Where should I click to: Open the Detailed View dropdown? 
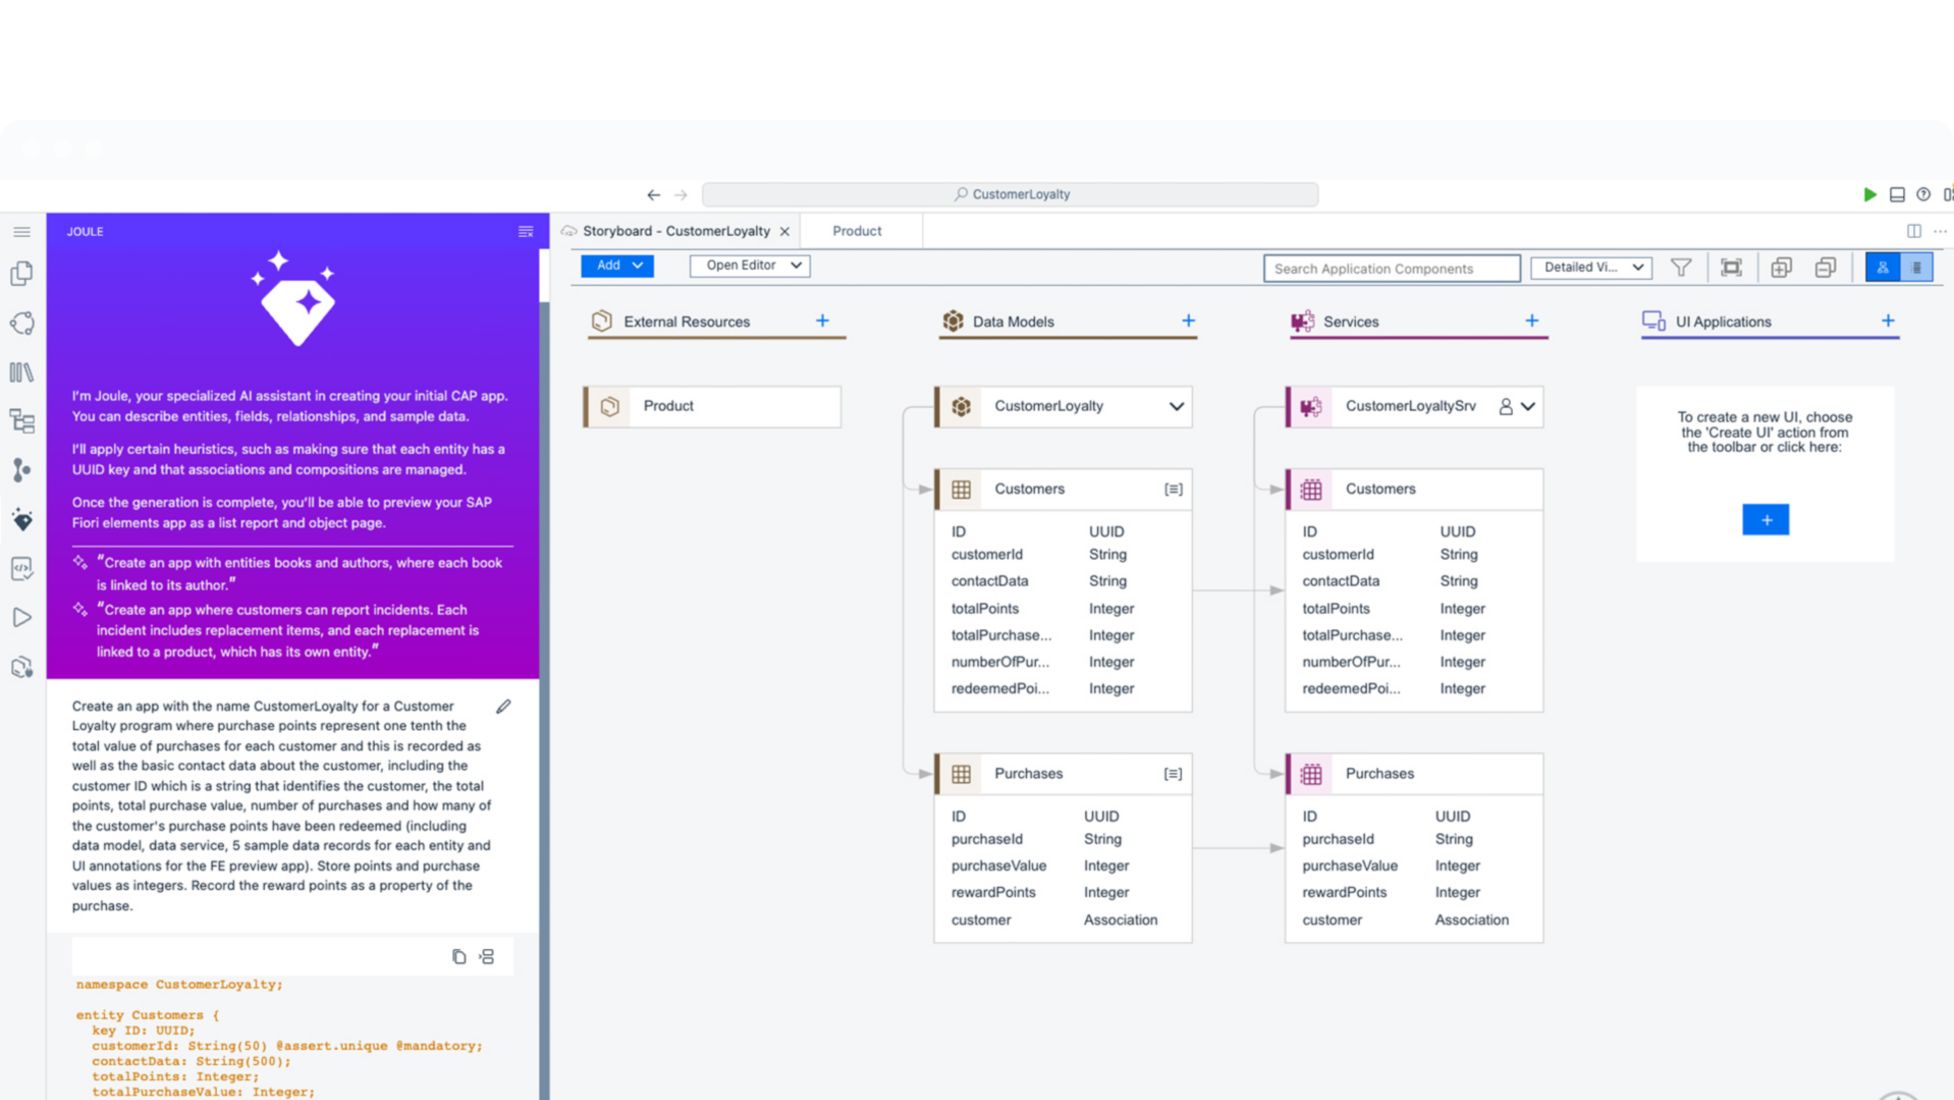click(1591, 267)
